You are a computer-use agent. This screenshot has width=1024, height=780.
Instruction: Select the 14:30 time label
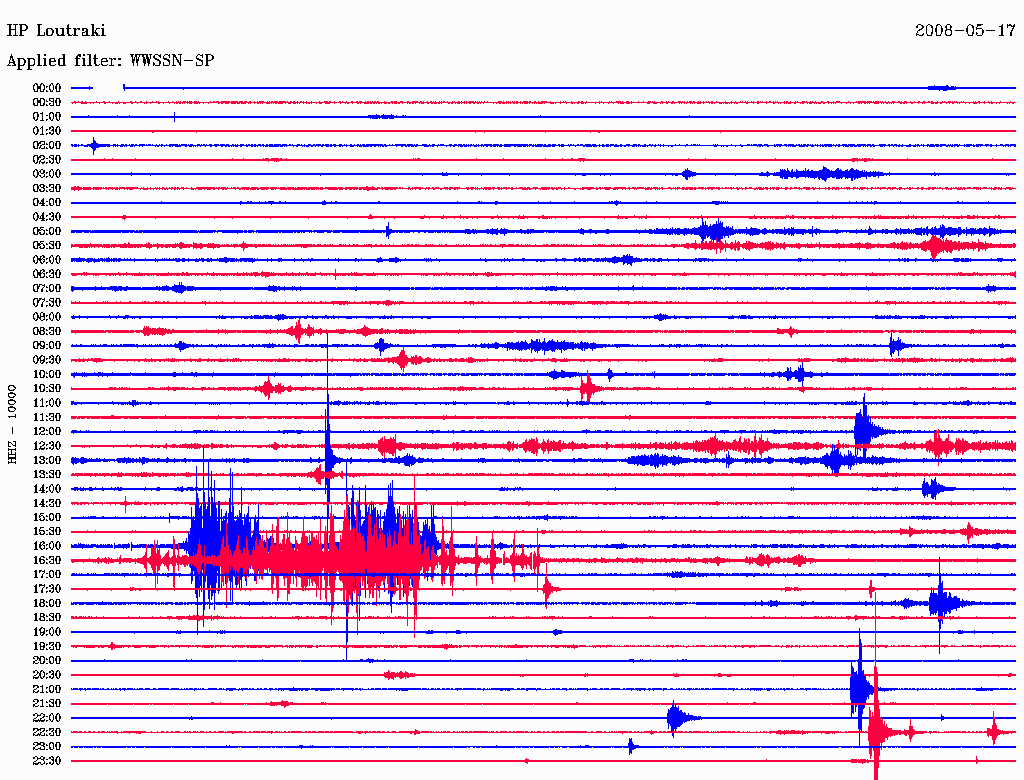[x=47, y=503]
